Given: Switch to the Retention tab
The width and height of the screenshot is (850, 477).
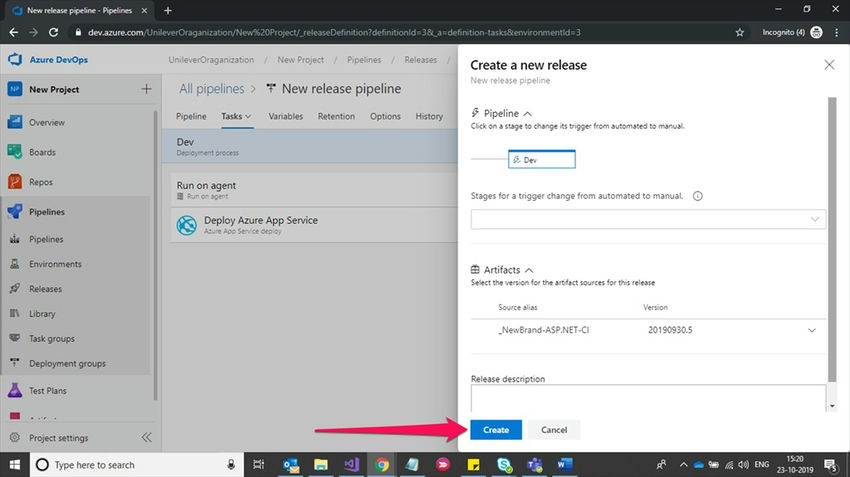Looking at the screenshot, I should click(336, 116).
